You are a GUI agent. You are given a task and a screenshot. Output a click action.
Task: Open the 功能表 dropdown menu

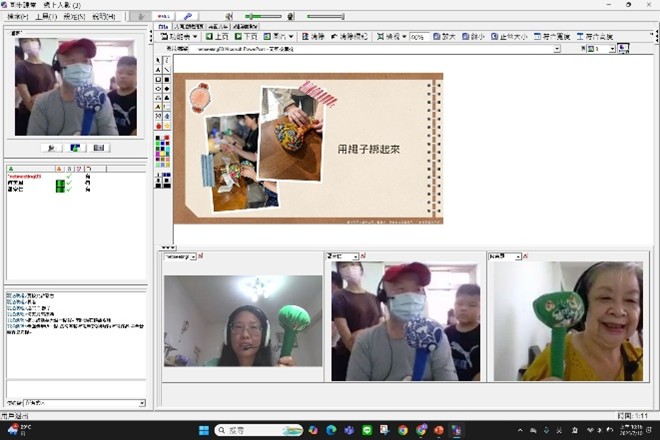[x=179, y=37]
